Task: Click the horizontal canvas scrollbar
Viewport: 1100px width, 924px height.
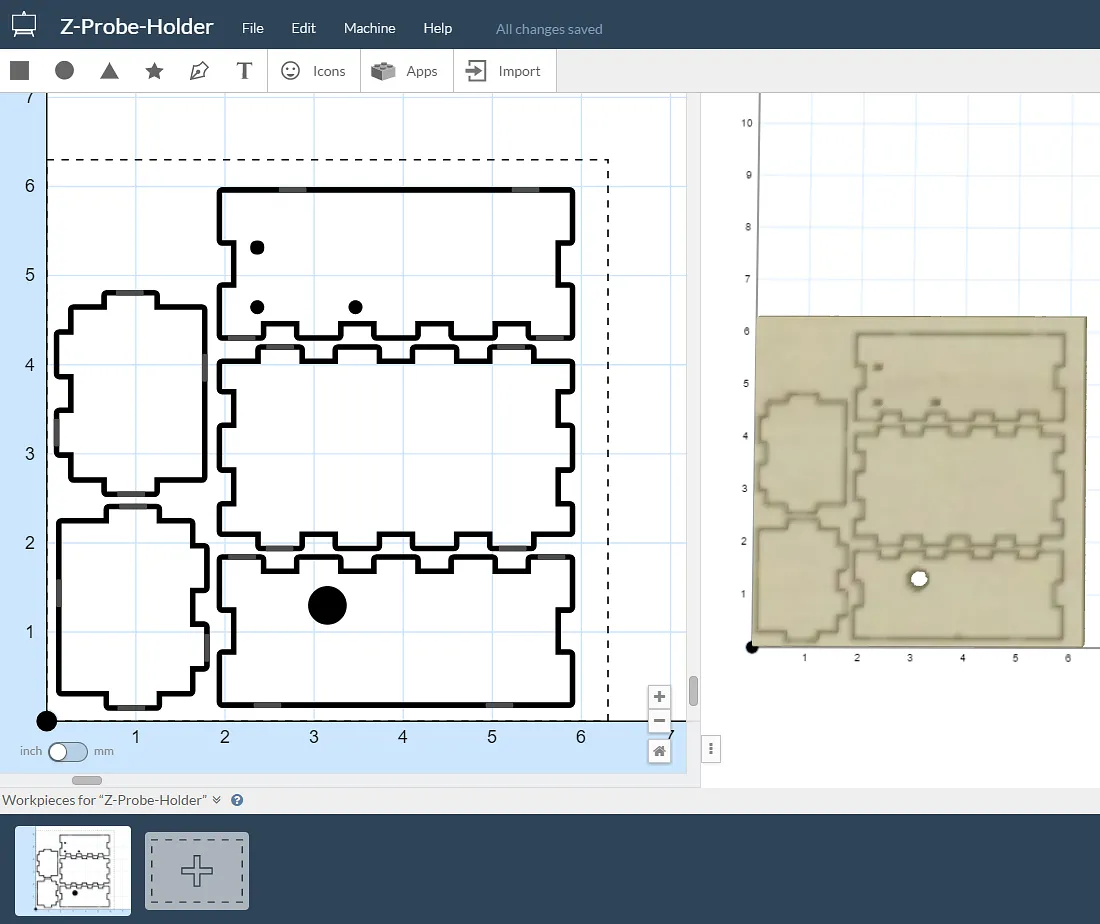Action: (x=87, y=780)
